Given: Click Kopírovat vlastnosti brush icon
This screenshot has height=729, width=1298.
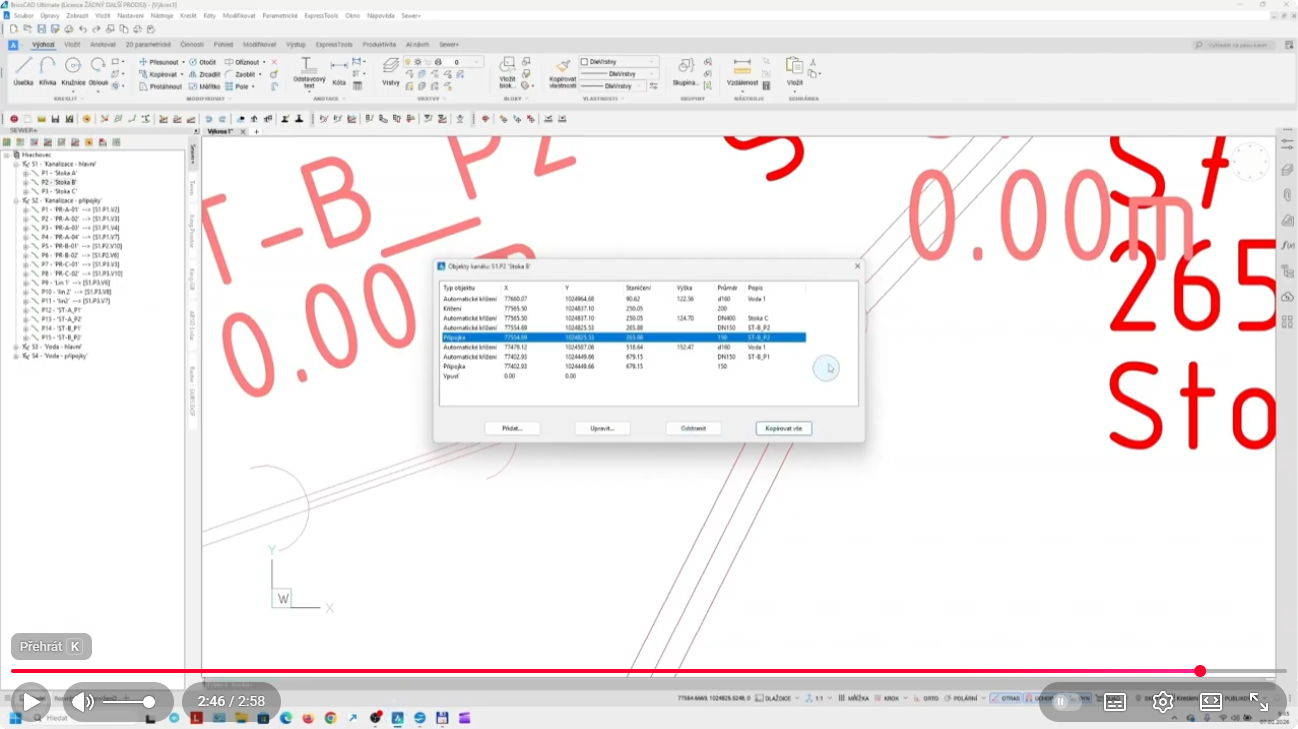Looking at the screenshot, I should [x=563, y=70].
